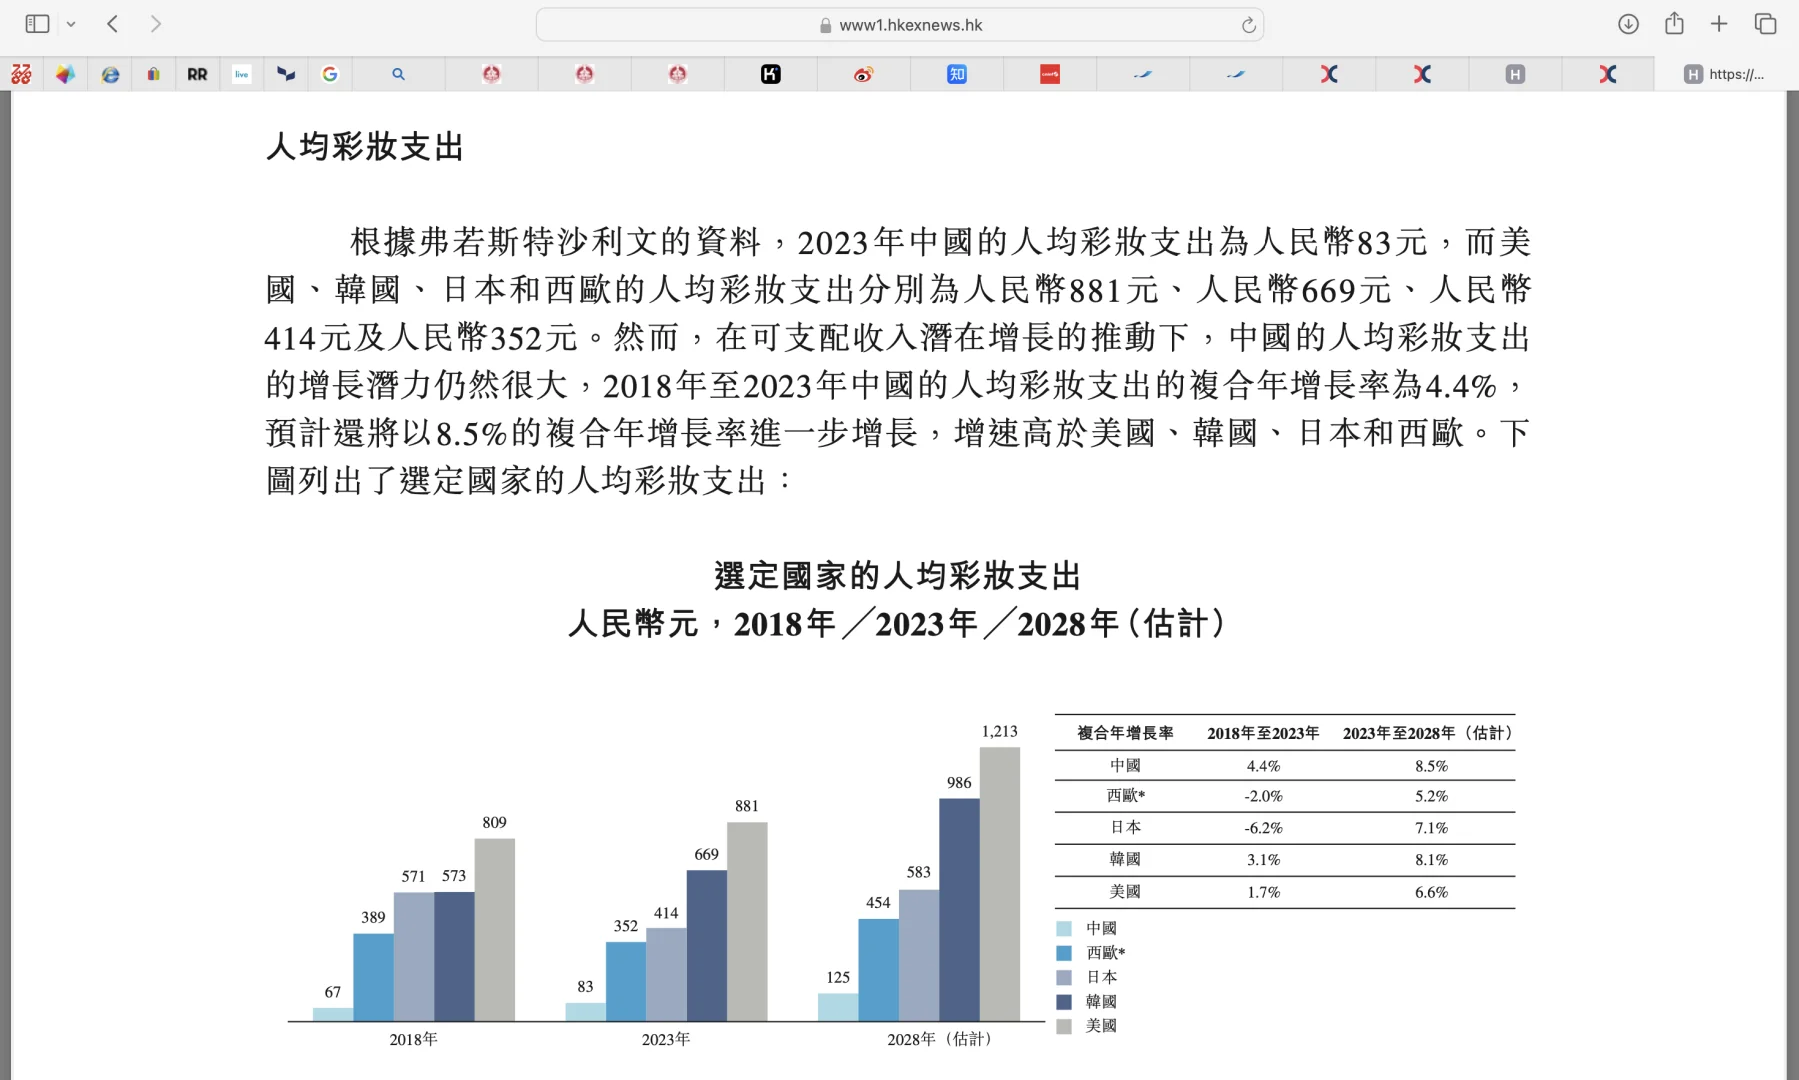
Task: Click the 6.6% cell in the table
Action: [1431, 892]
